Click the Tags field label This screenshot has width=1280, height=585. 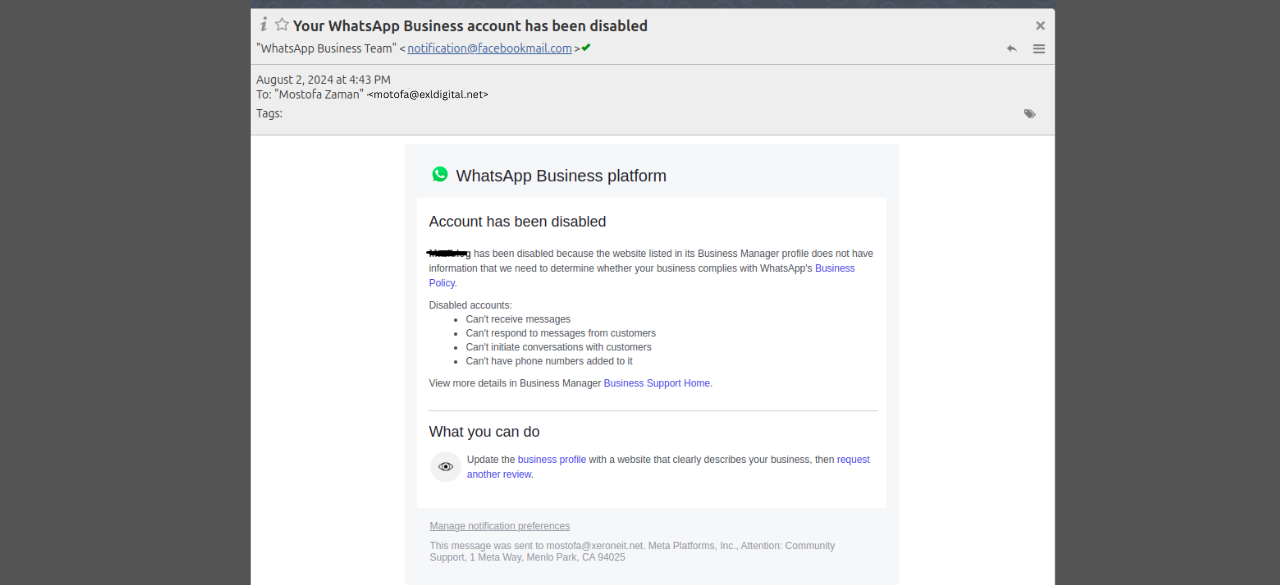coord(269,113)
